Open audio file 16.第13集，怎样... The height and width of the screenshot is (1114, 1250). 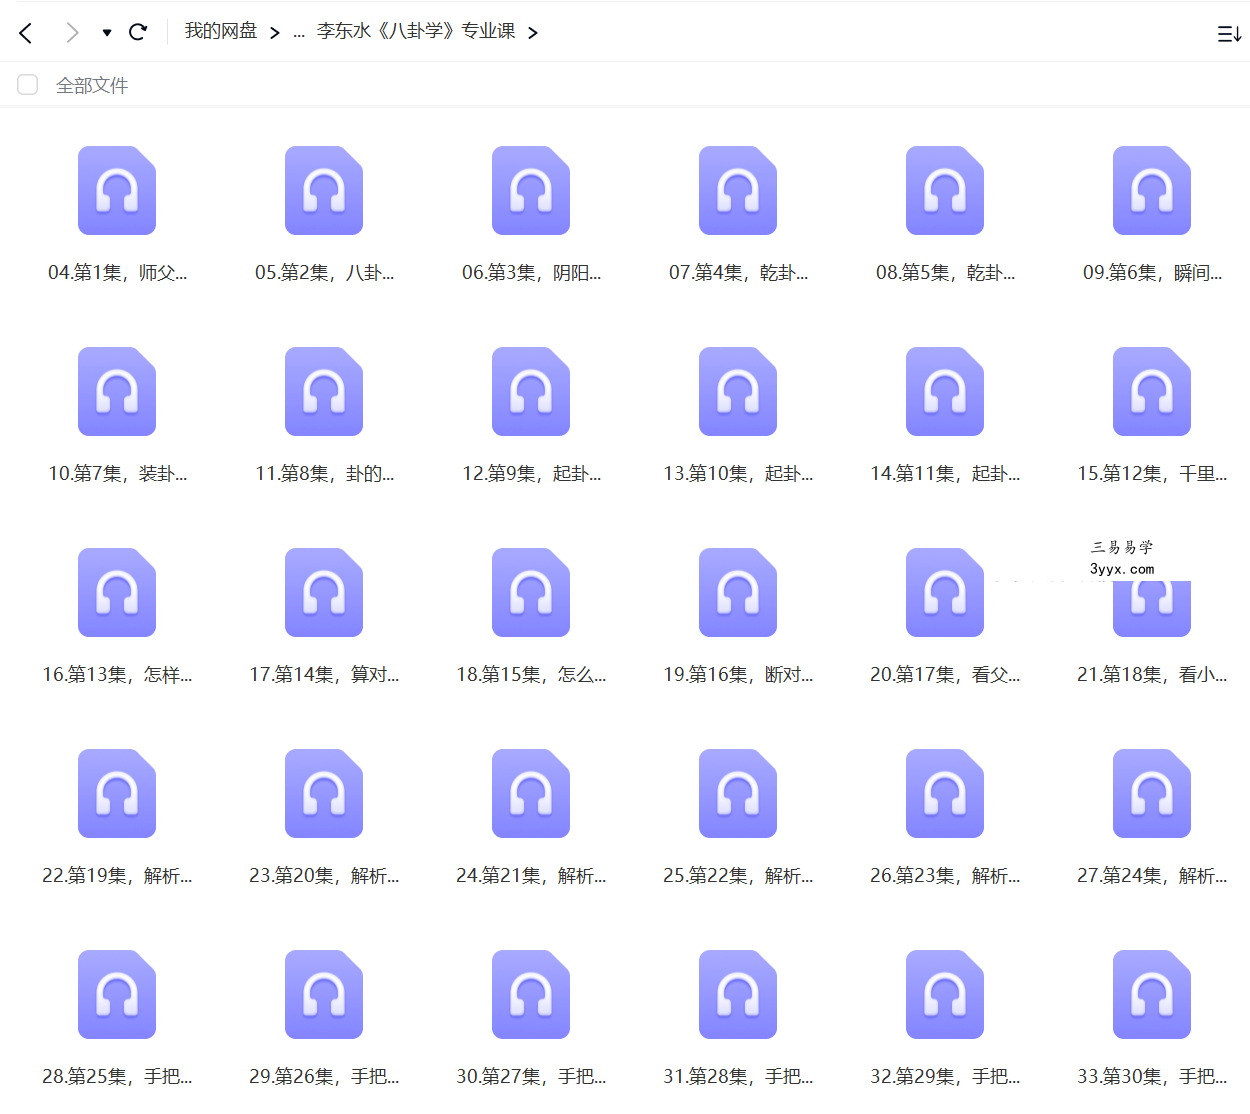pyautogui.click(x=117, y=593)
